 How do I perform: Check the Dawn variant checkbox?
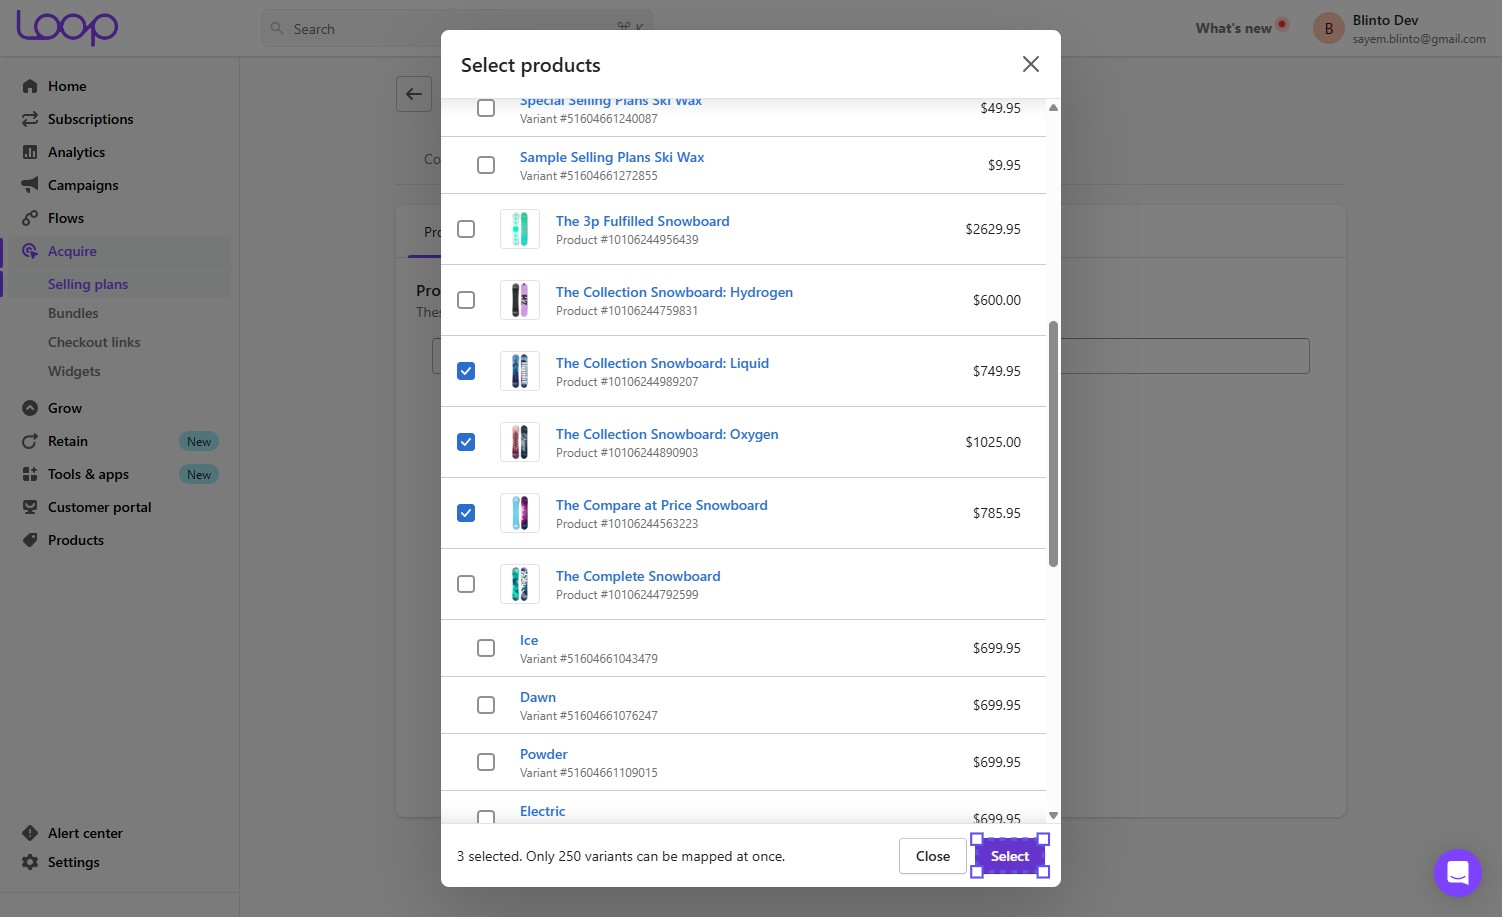click(x=486, y=705)
